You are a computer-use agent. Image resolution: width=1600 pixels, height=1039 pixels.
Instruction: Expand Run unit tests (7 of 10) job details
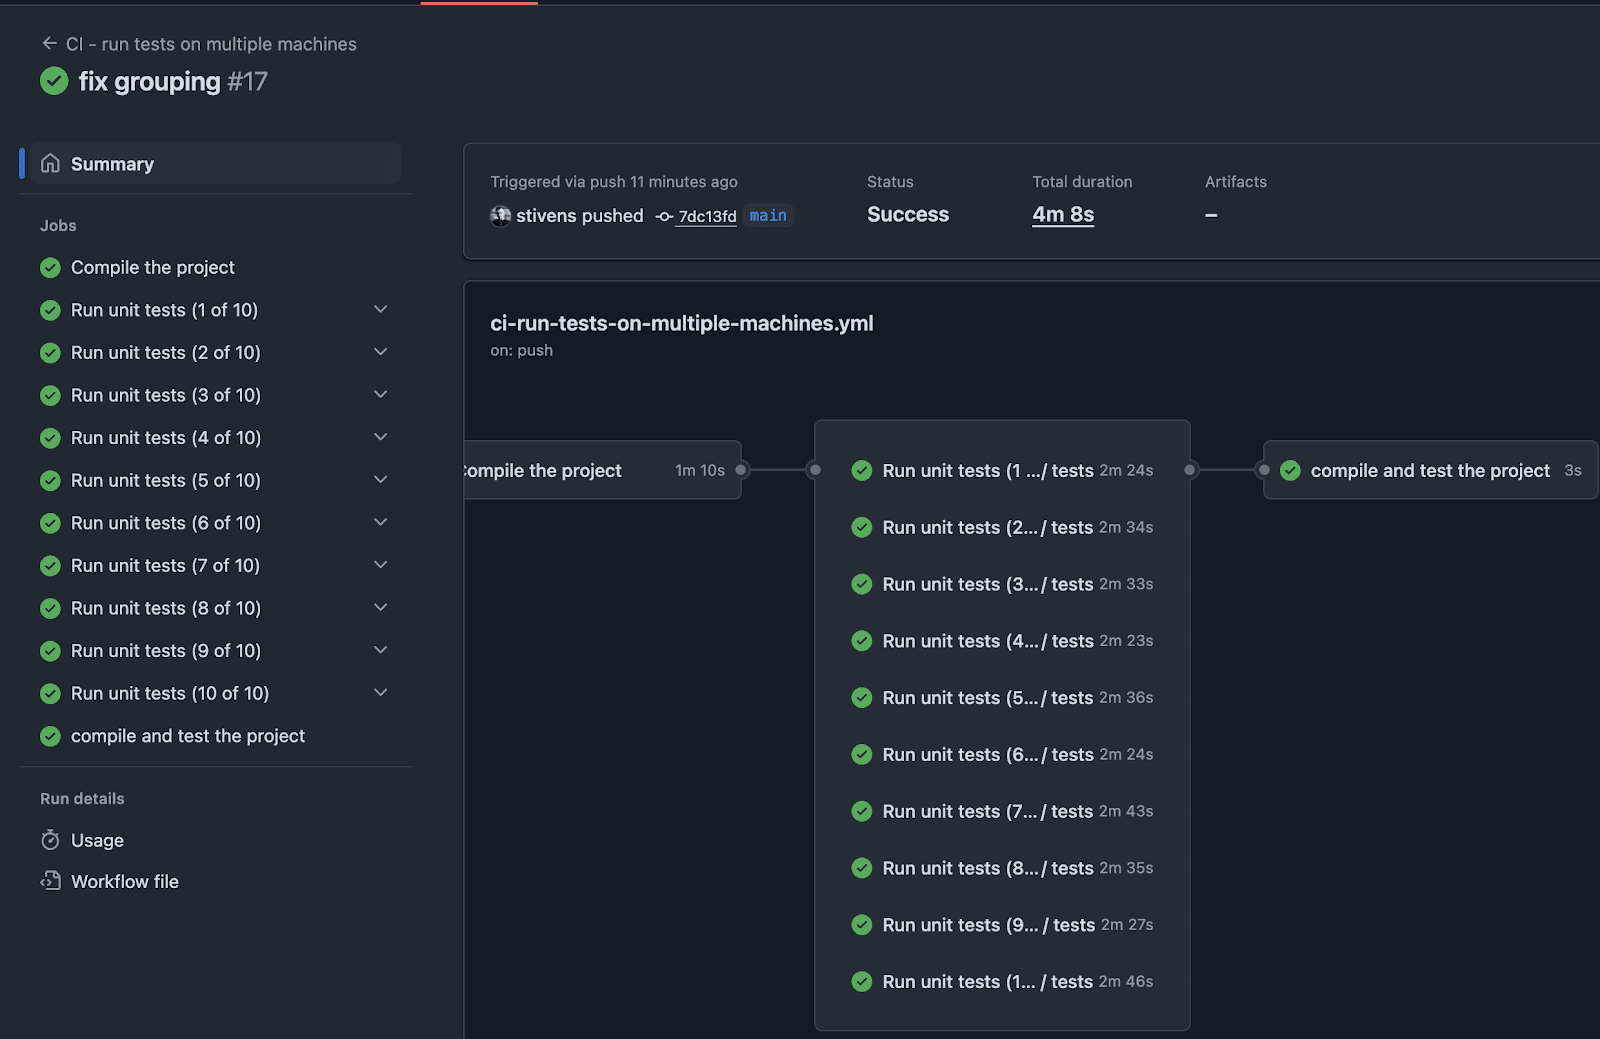(x=380, y=564)
